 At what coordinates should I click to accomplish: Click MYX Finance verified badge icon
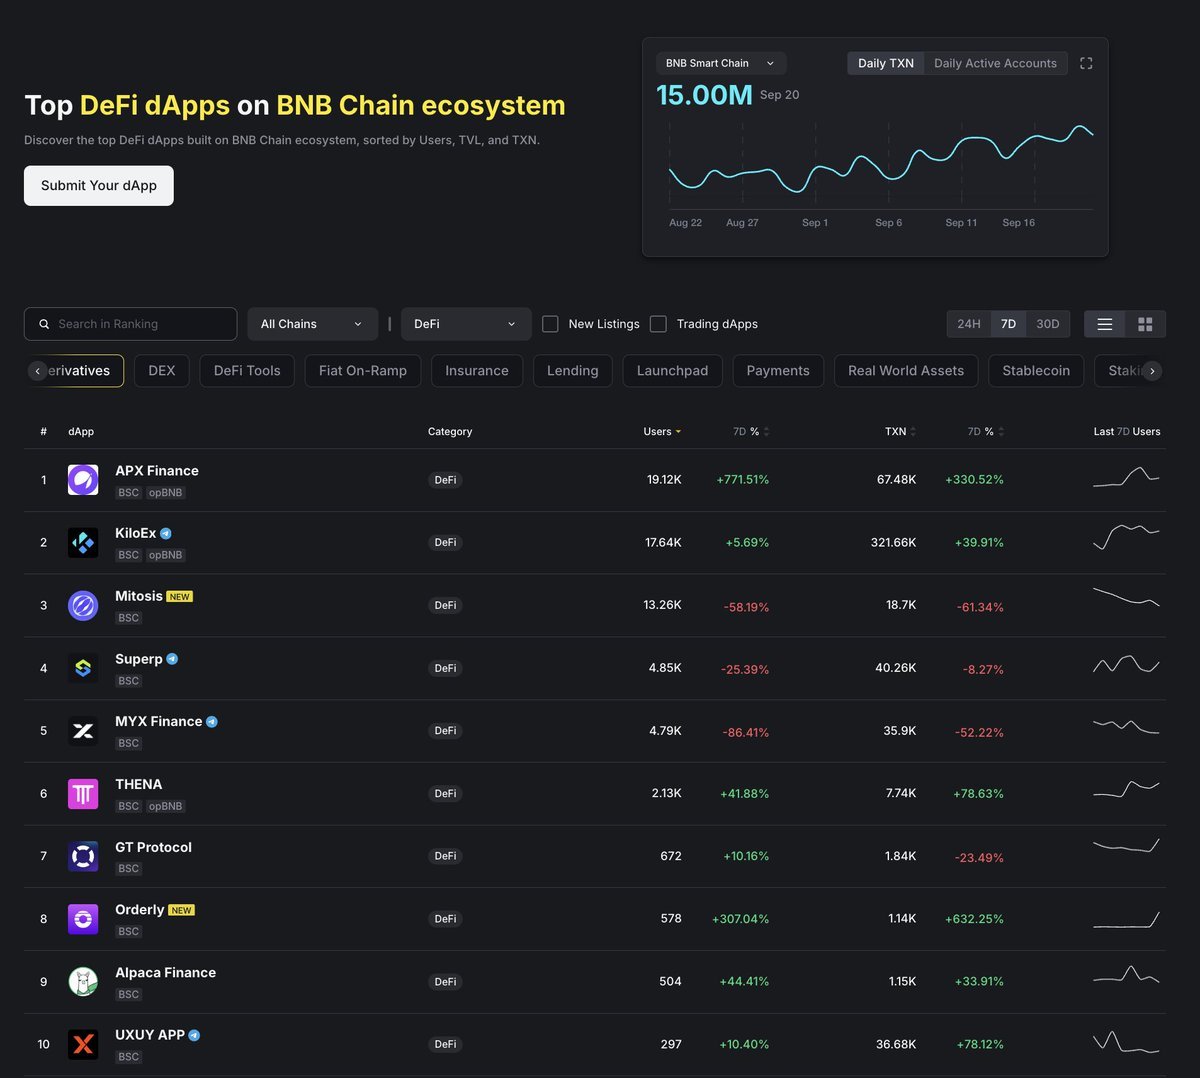(212, 722)
